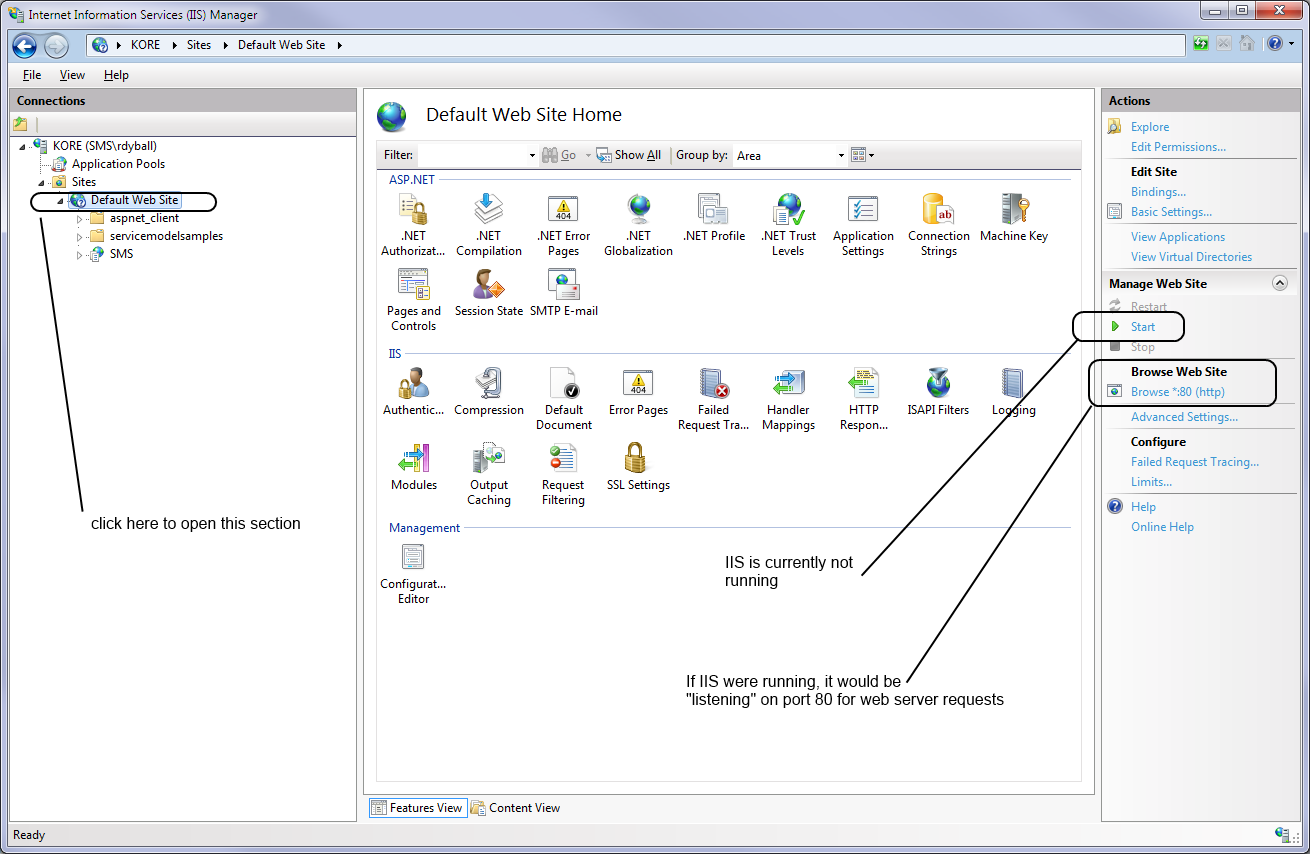The height and width of the screenshot is (854, 1310).
Task: Expand the SMS application tree node
Action: [x=80, y=254]
